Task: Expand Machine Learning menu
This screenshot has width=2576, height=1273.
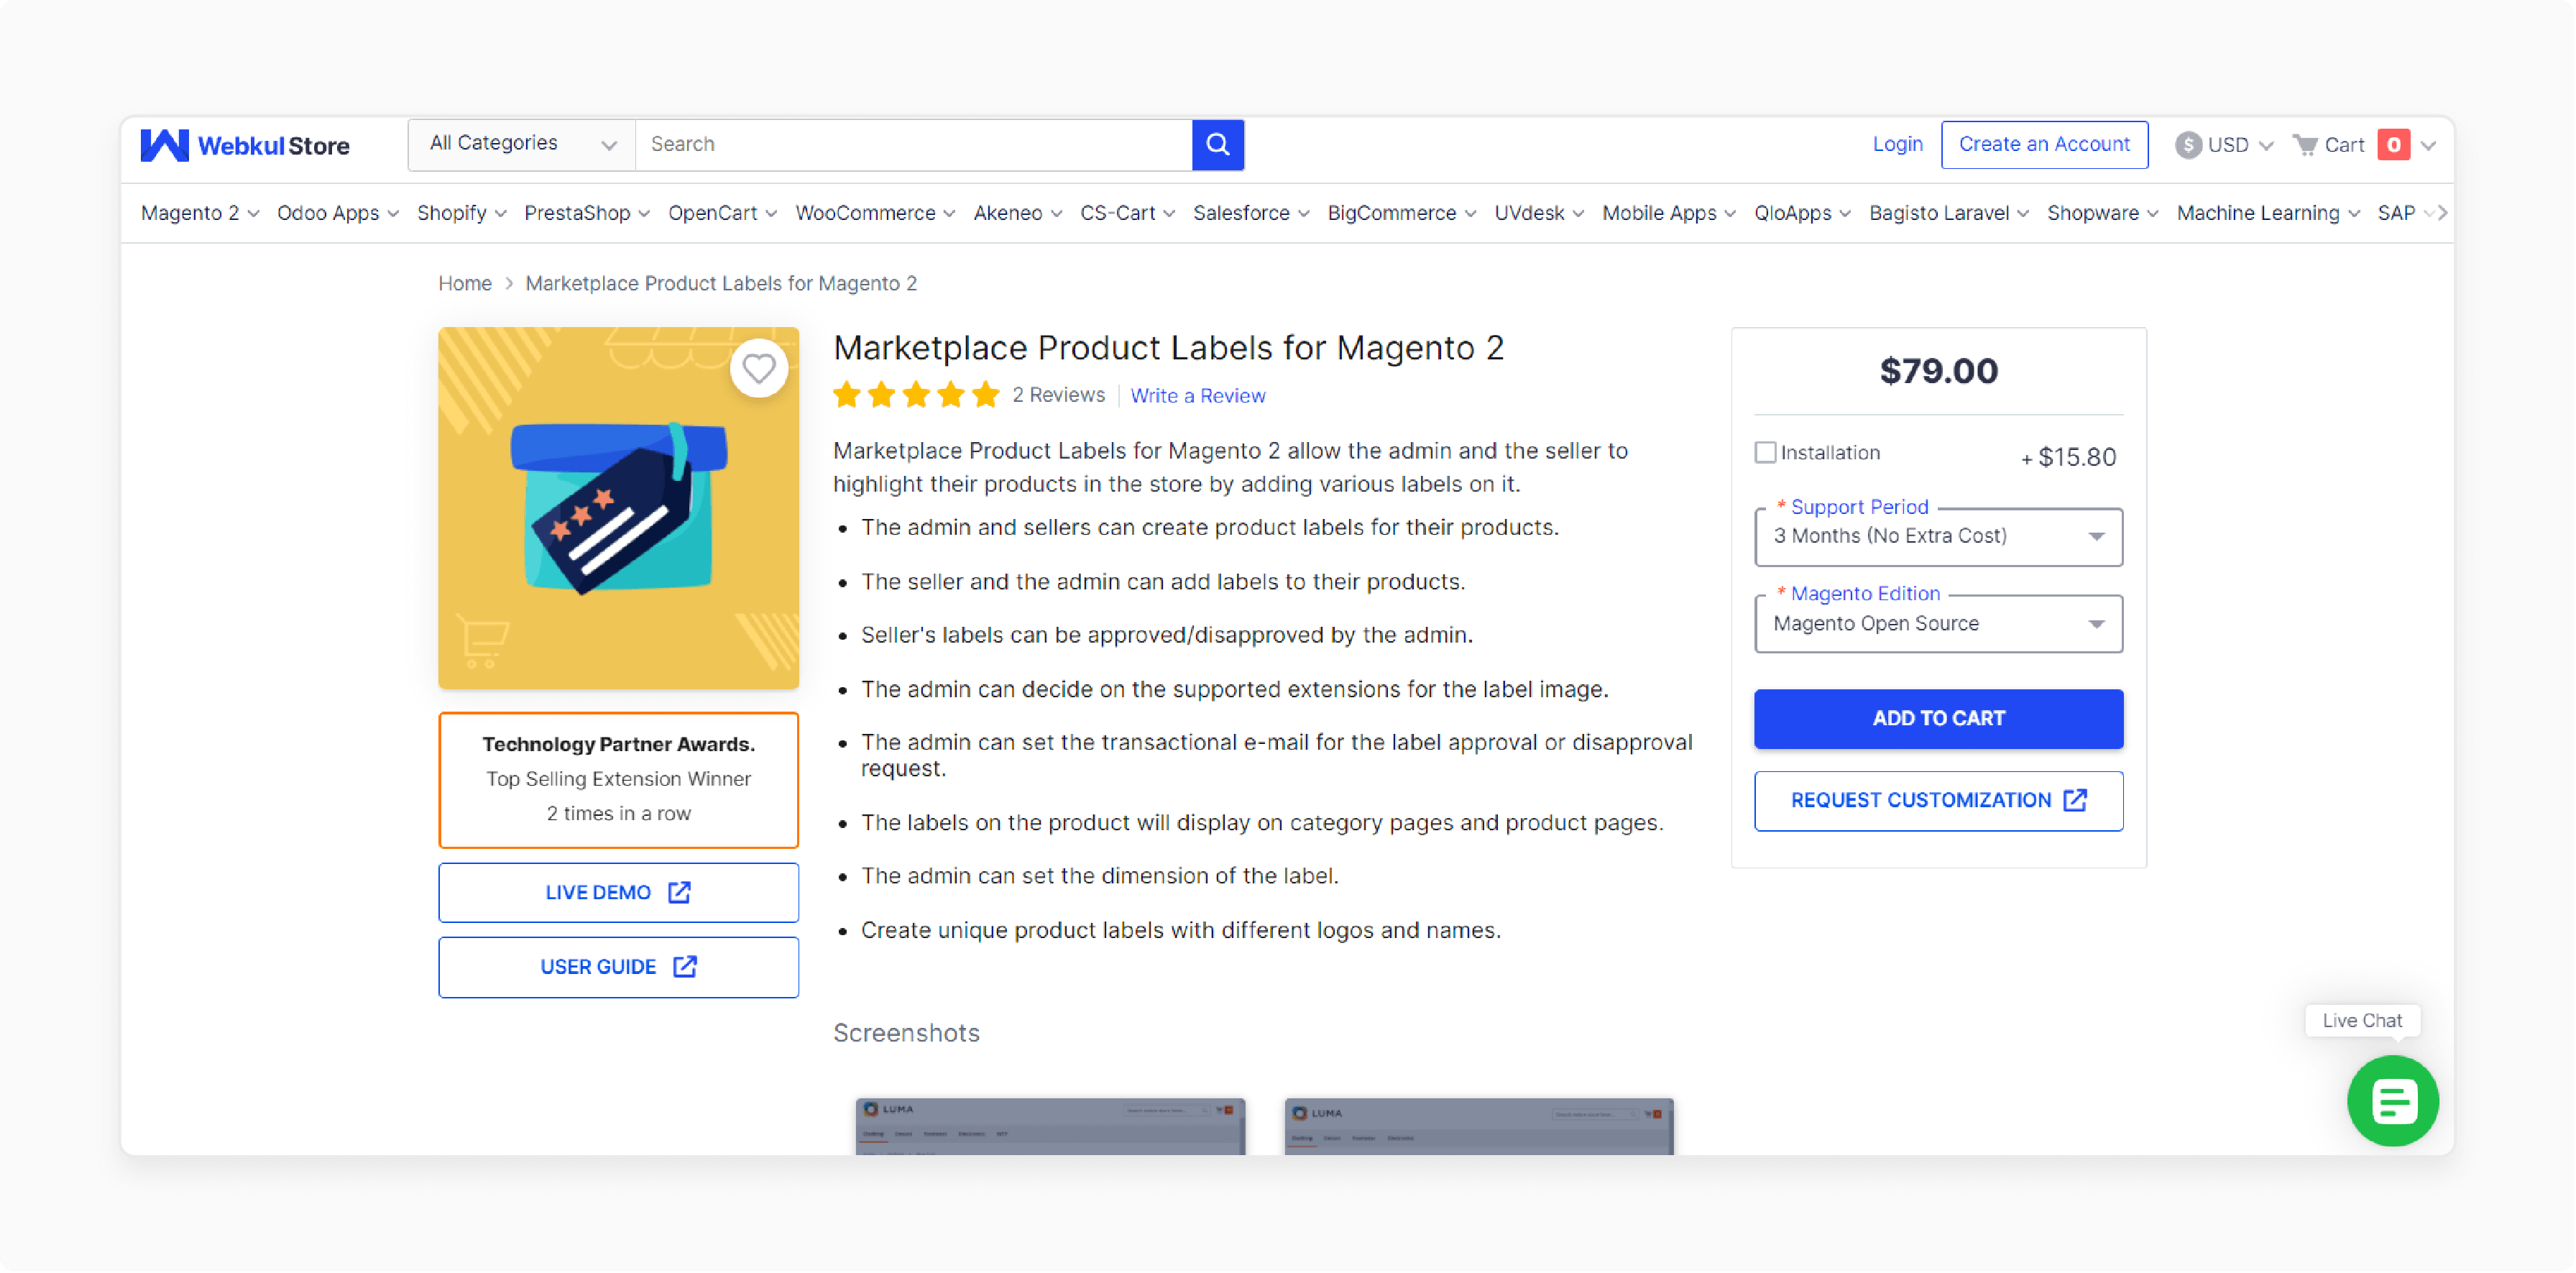Action: 2268,213
